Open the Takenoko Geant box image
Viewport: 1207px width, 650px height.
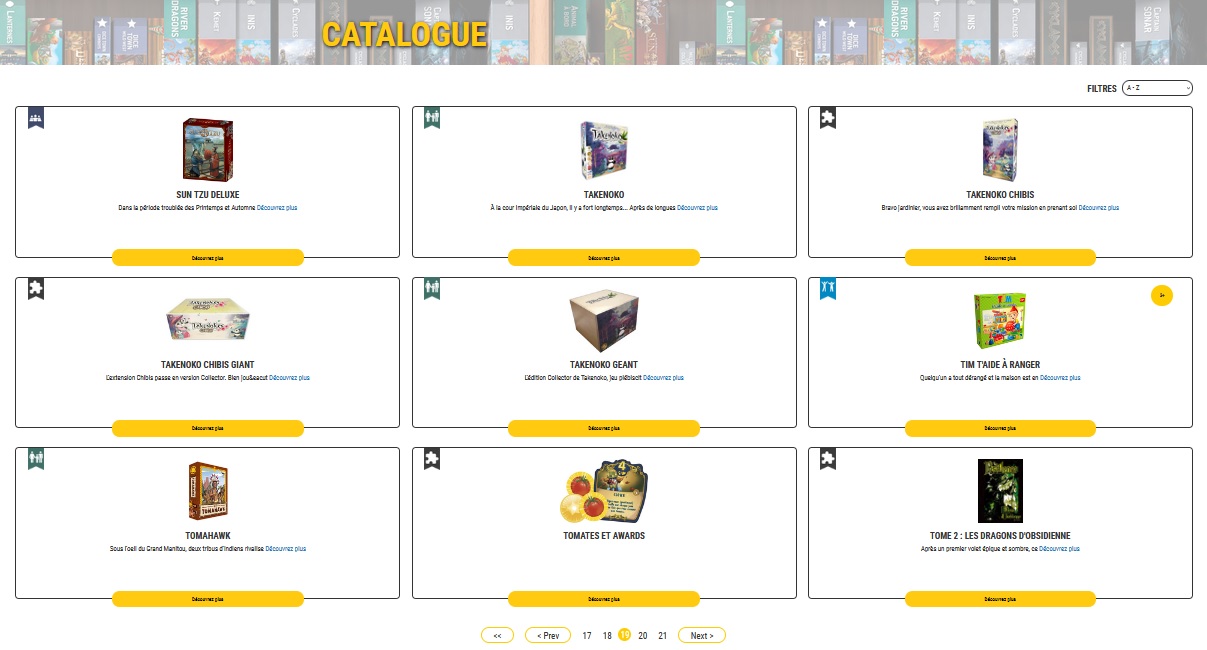click(x=604, y=320)
